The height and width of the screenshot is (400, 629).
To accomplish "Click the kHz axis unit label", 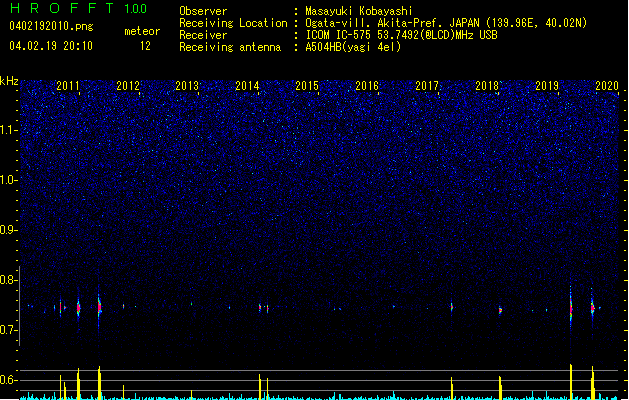I will click(9, 81).
